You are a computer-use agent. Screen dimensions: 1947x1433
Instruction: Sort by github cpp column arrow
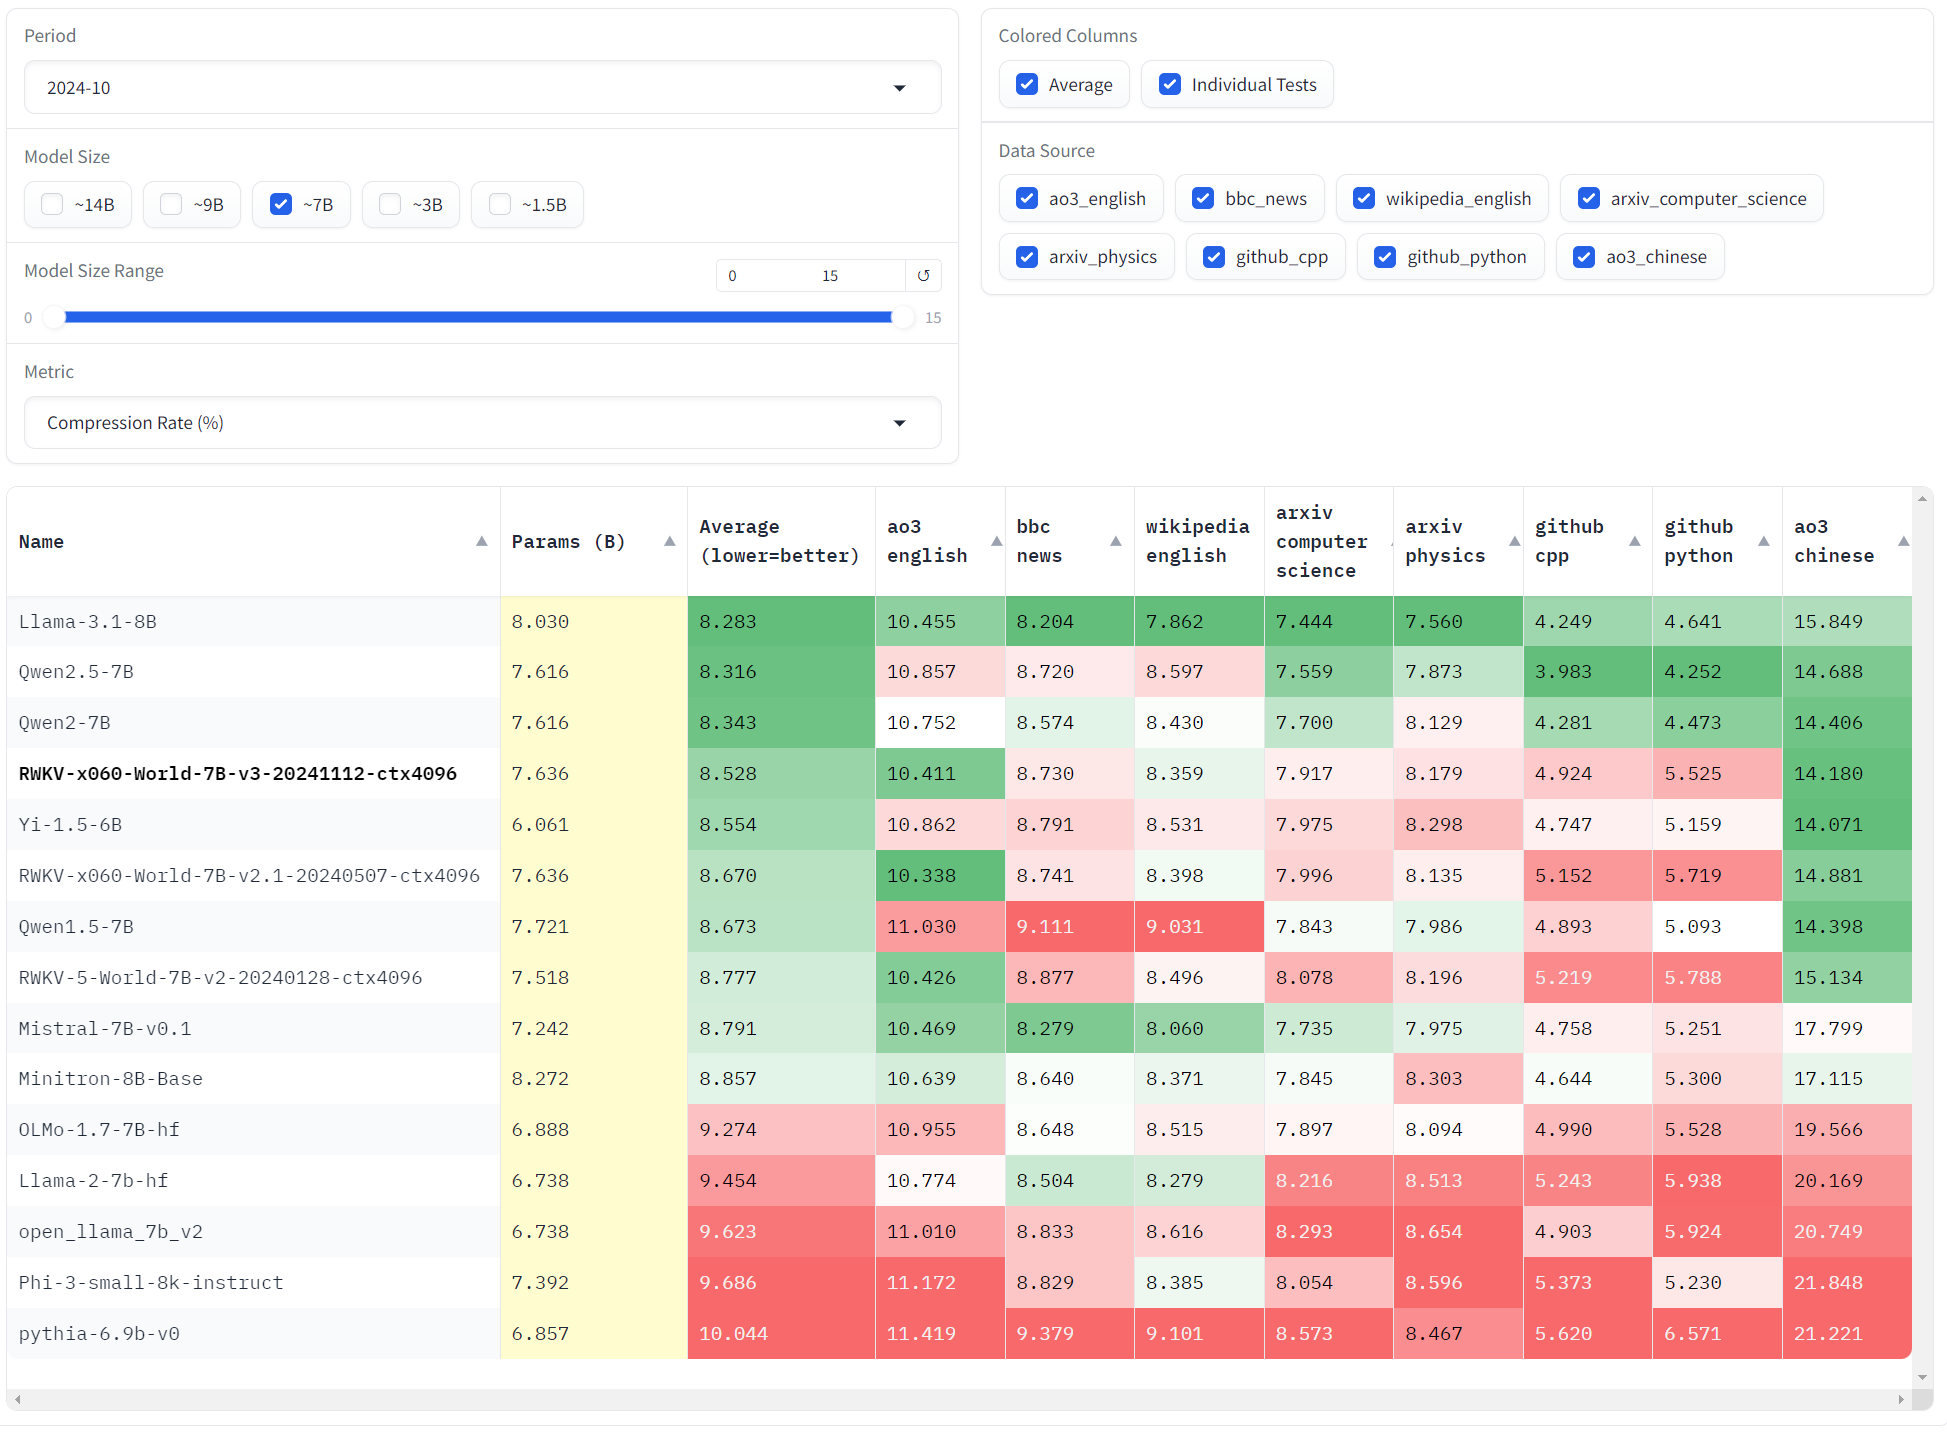click(1634, 542)
